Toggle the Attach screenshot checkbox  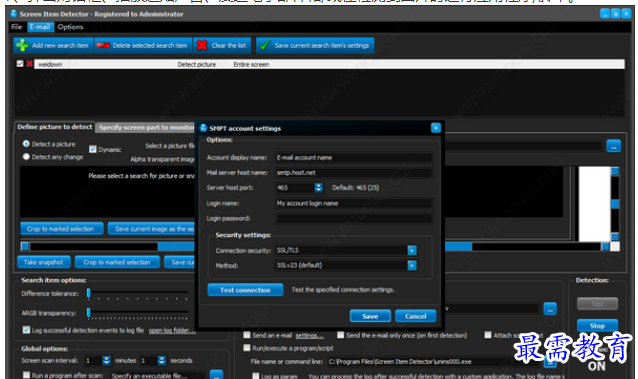(488, 335)
